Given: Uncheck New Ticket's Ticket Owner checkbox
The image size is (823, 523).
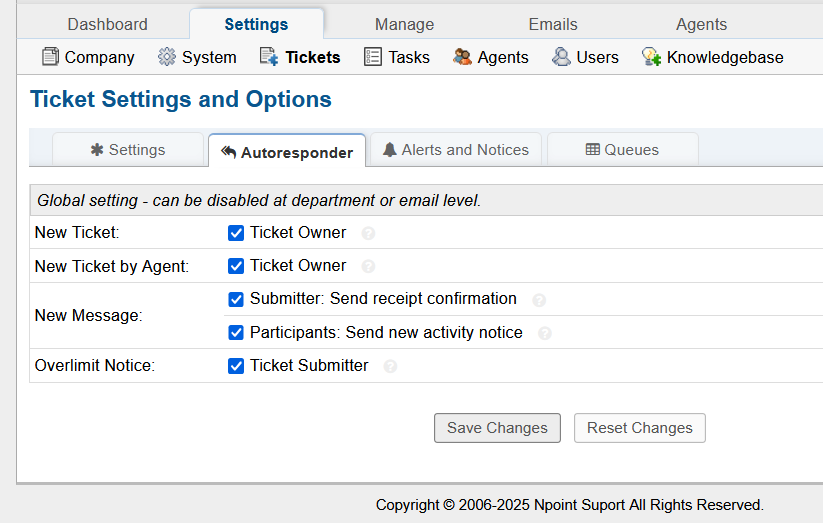Looking at the screenshot, I should click(236, 233).
